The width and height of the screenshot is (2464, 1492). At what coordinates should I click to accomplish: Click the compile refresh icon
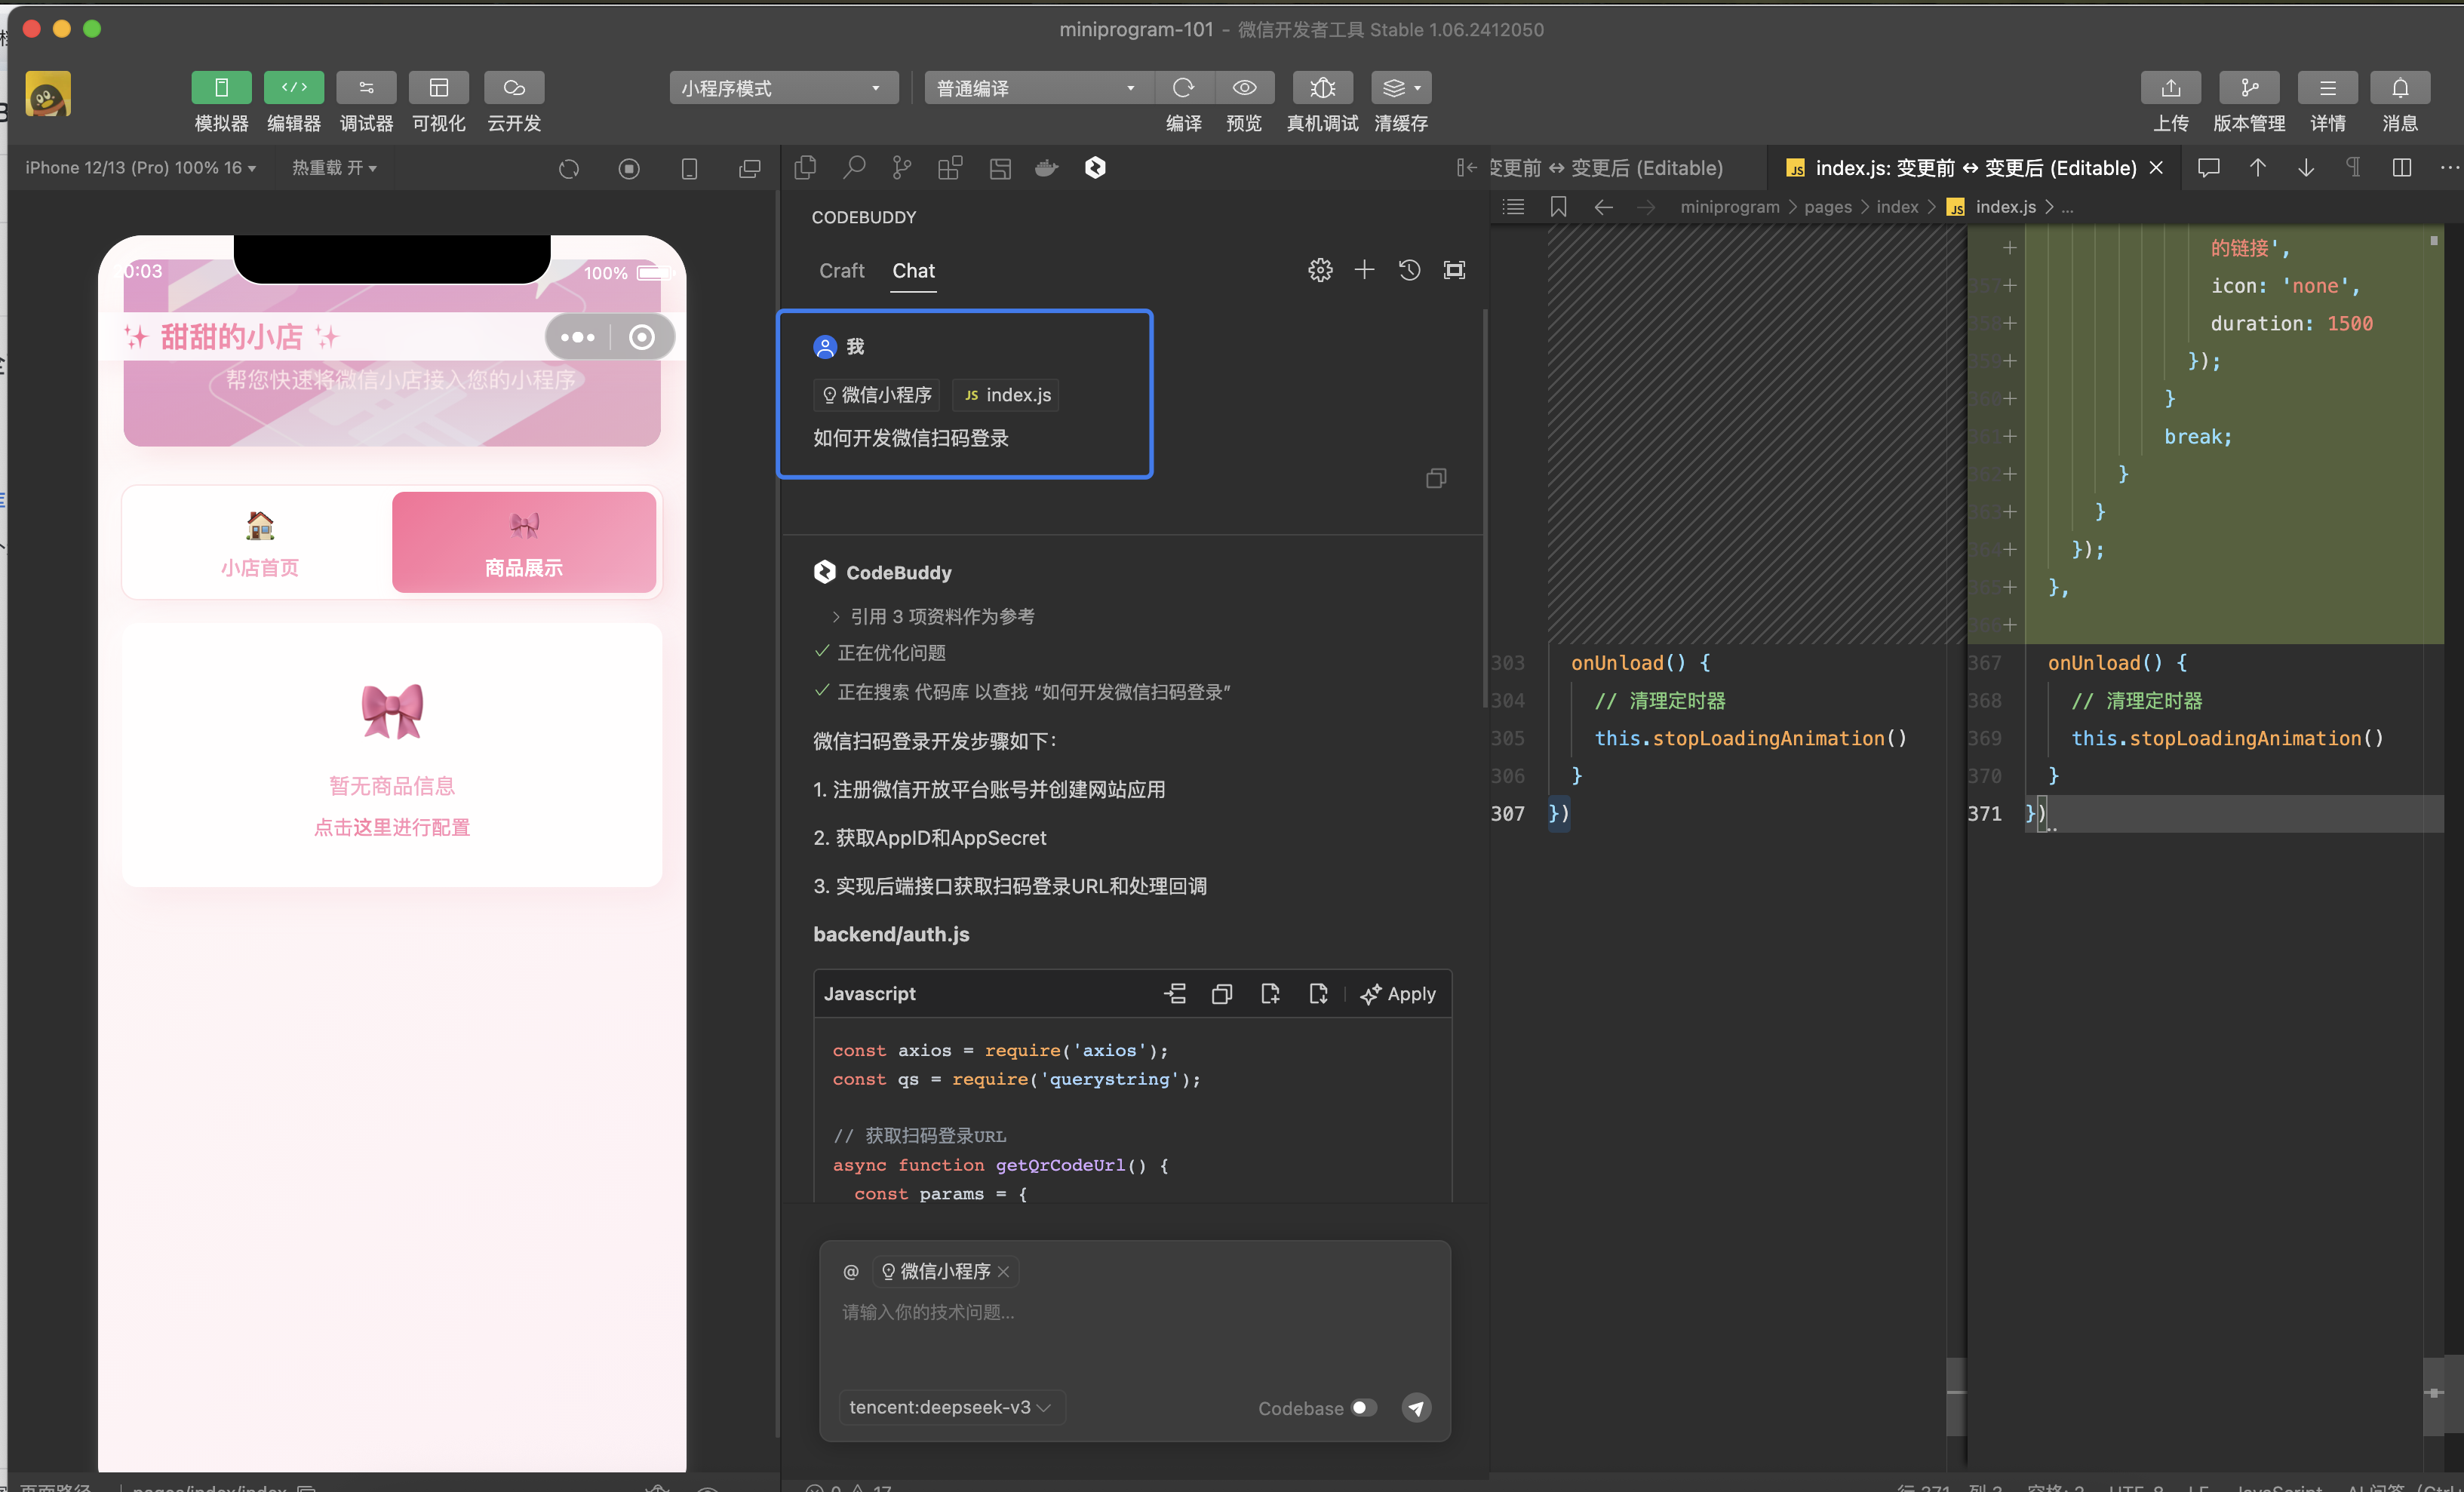(x=1183, y=88)
